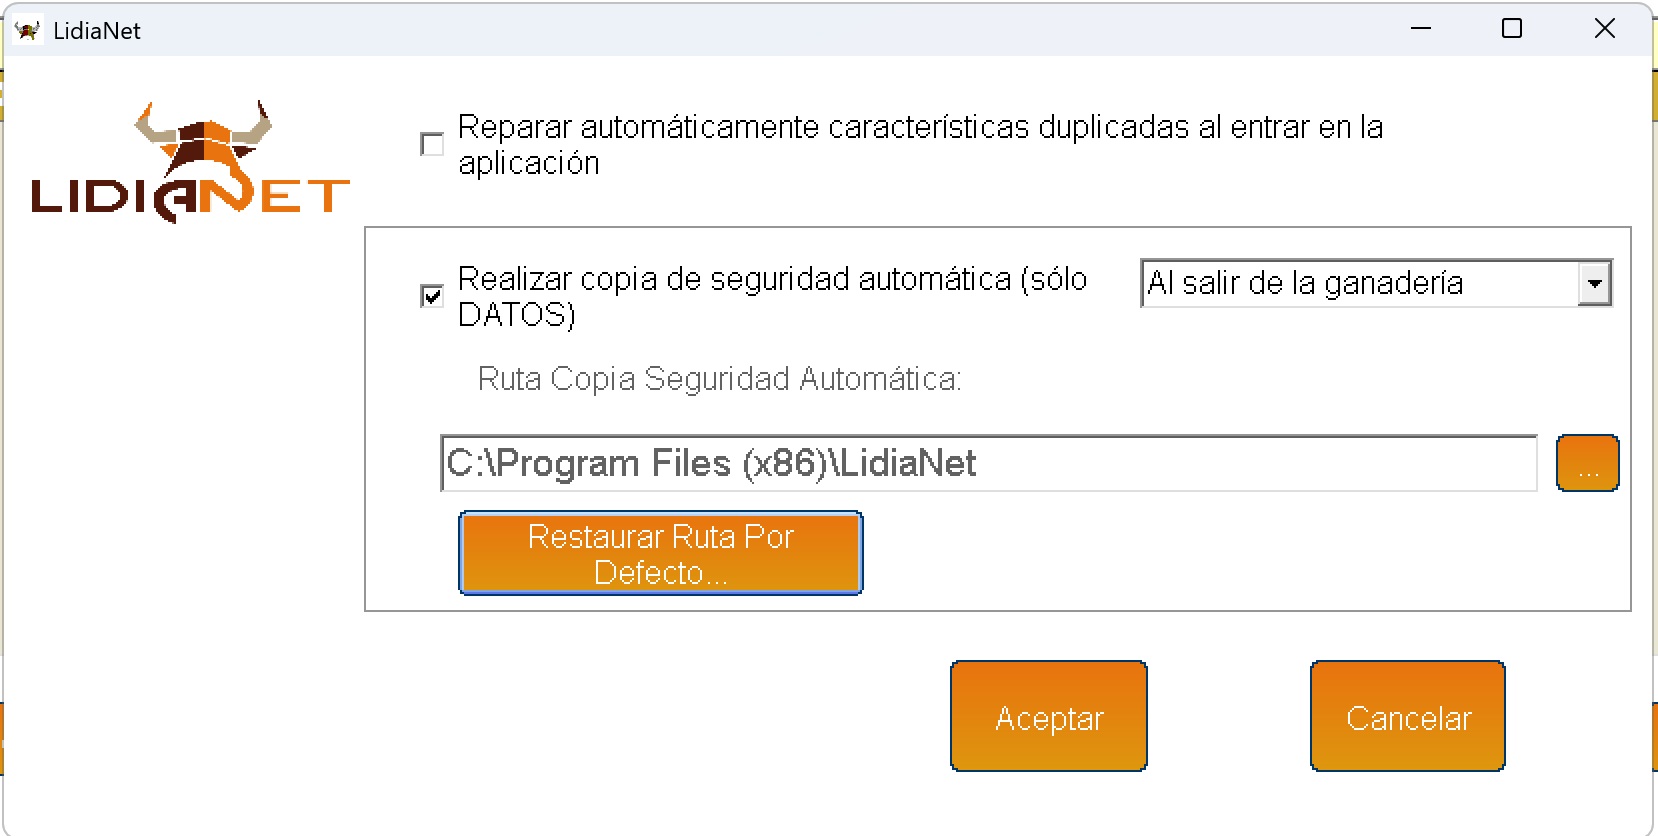Expand the backup timing dropdown arrow
1658x836 pixels.
coord(1594,284)
